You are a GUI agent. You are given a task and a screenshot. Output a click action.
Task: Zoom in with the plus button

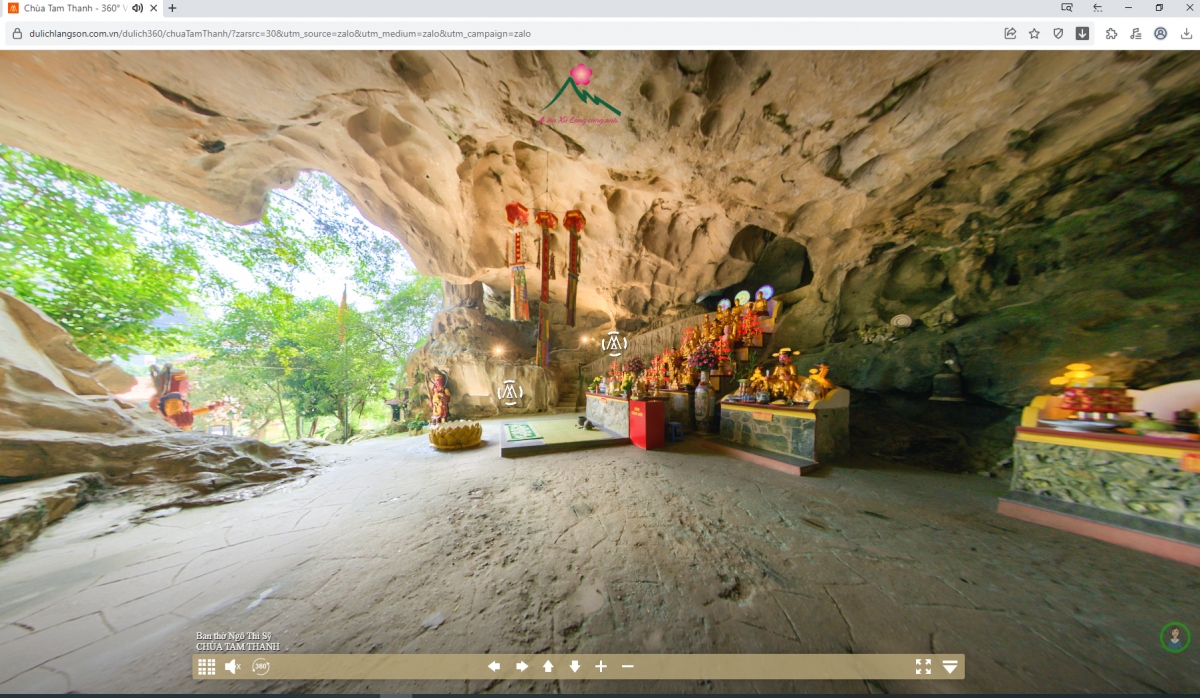[x=601, y=667]
